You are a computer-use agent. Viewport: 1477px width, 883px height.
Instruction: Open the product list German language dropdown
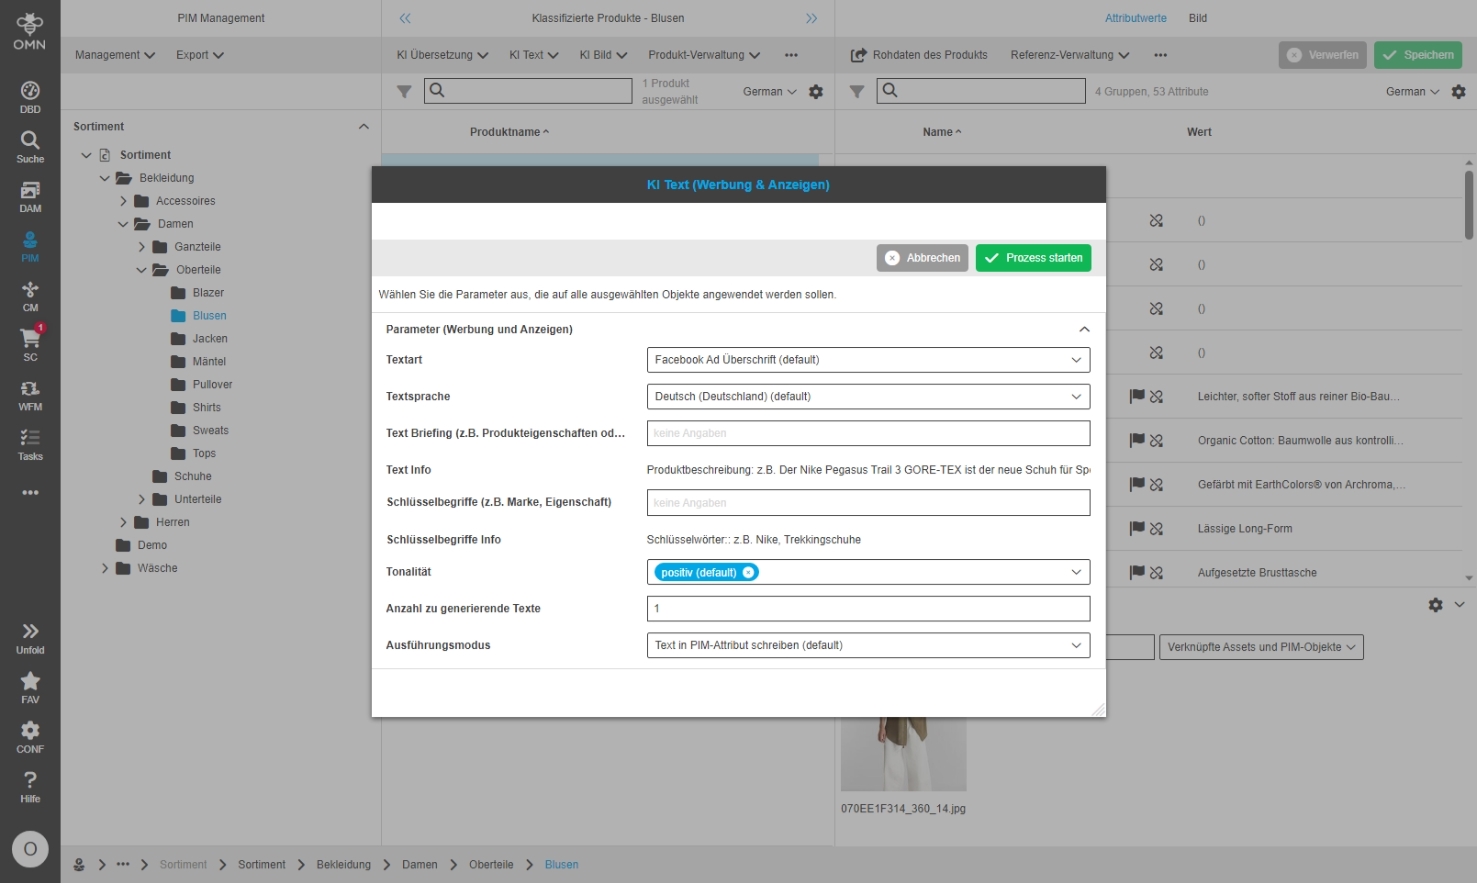770,92
